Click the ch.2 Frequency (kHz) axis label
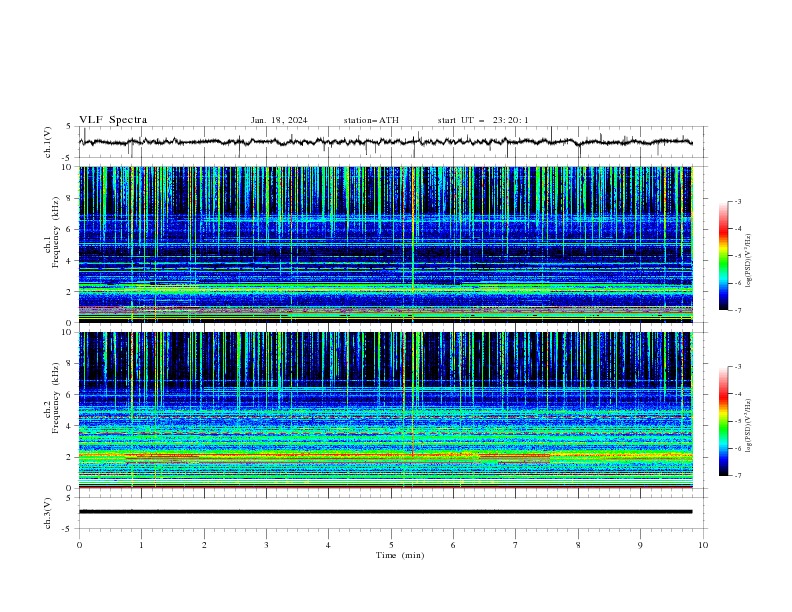This screenshot has width=792, height=612. [52, 398]
